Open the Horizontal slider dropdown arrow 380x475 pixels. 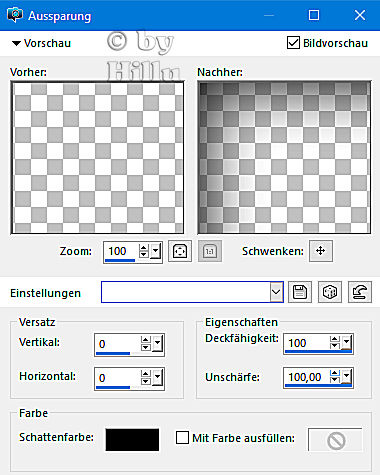(158, 378)
